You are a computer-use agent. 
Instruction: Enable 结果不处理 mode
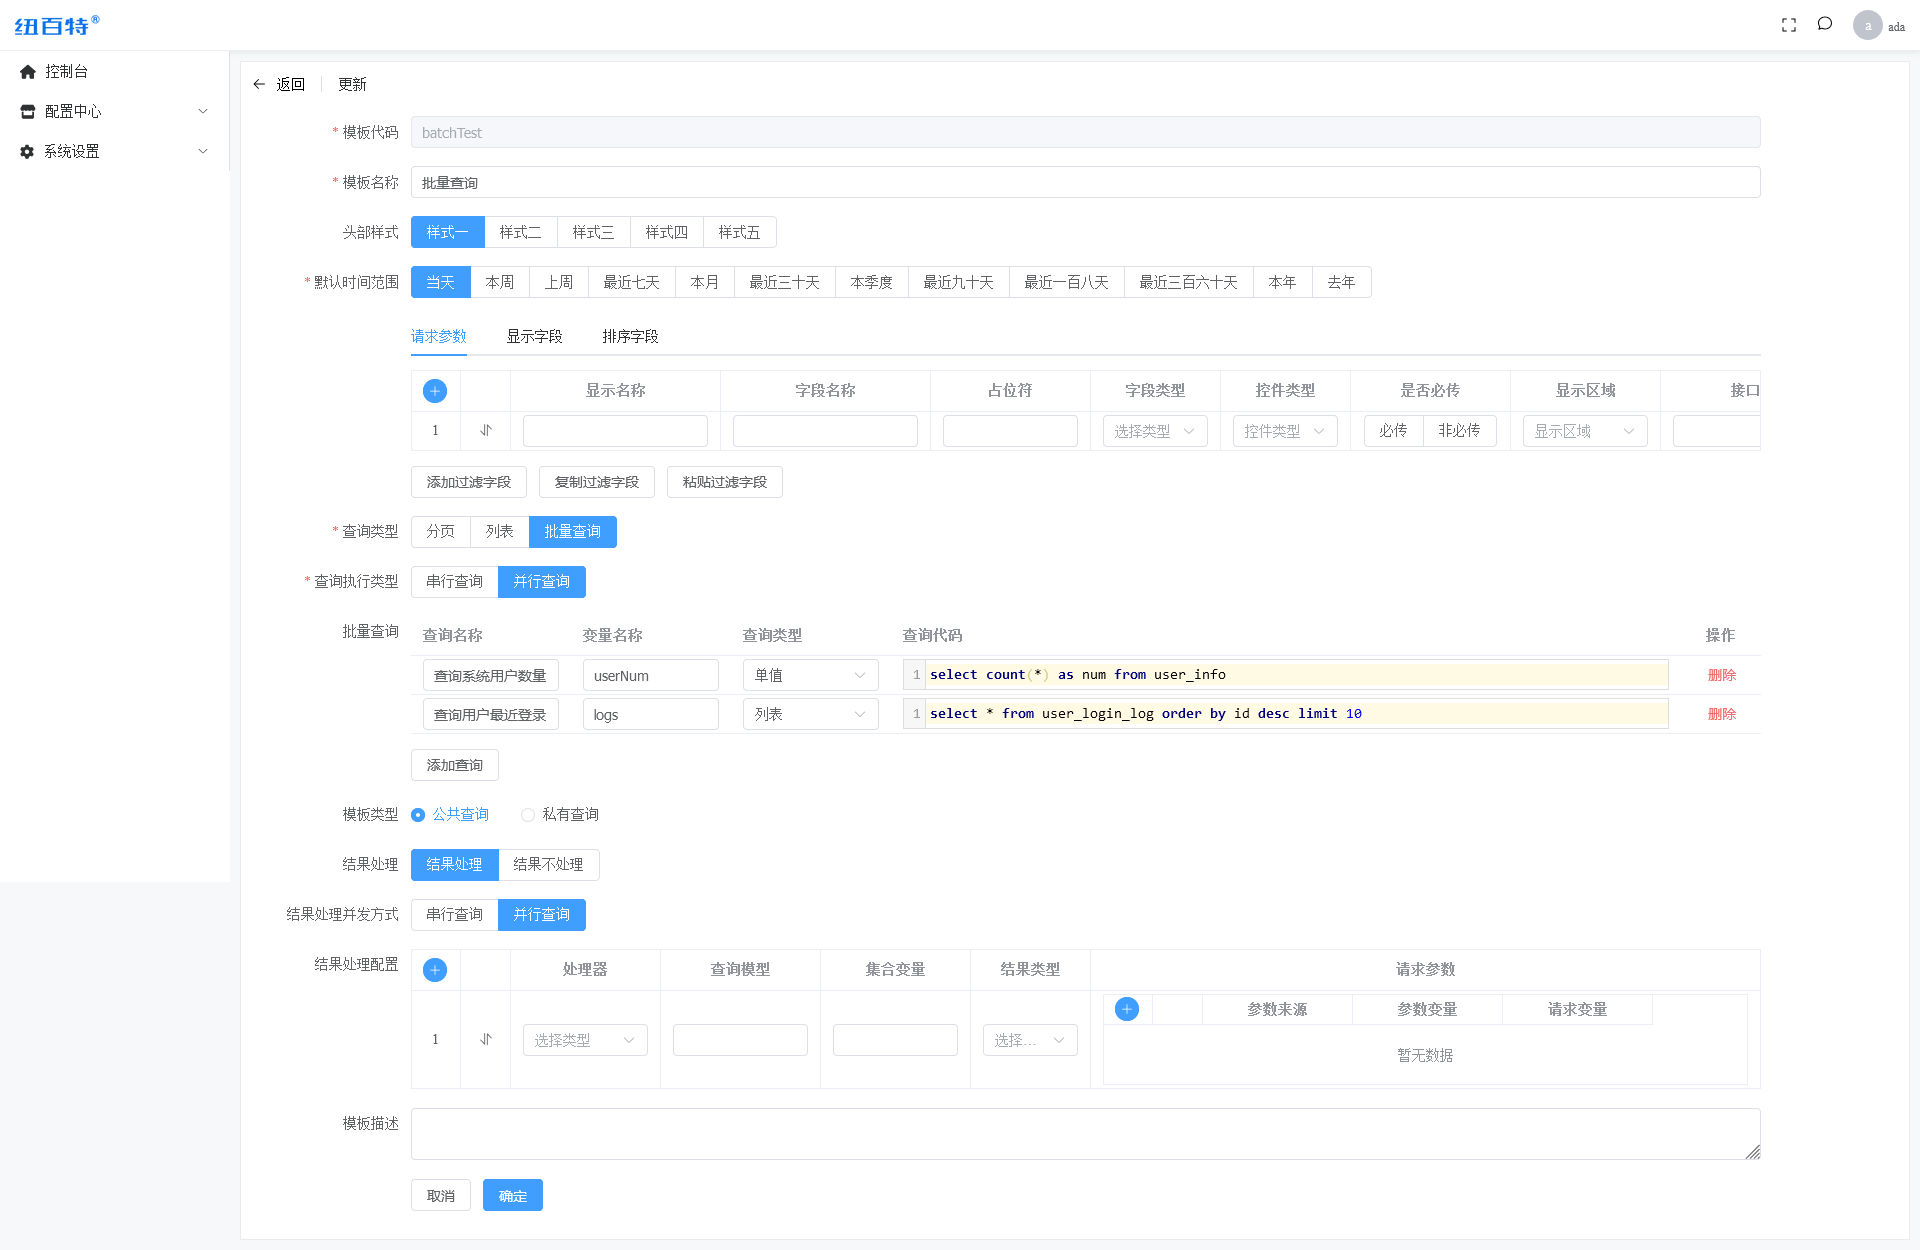click(x=548, y=864)
